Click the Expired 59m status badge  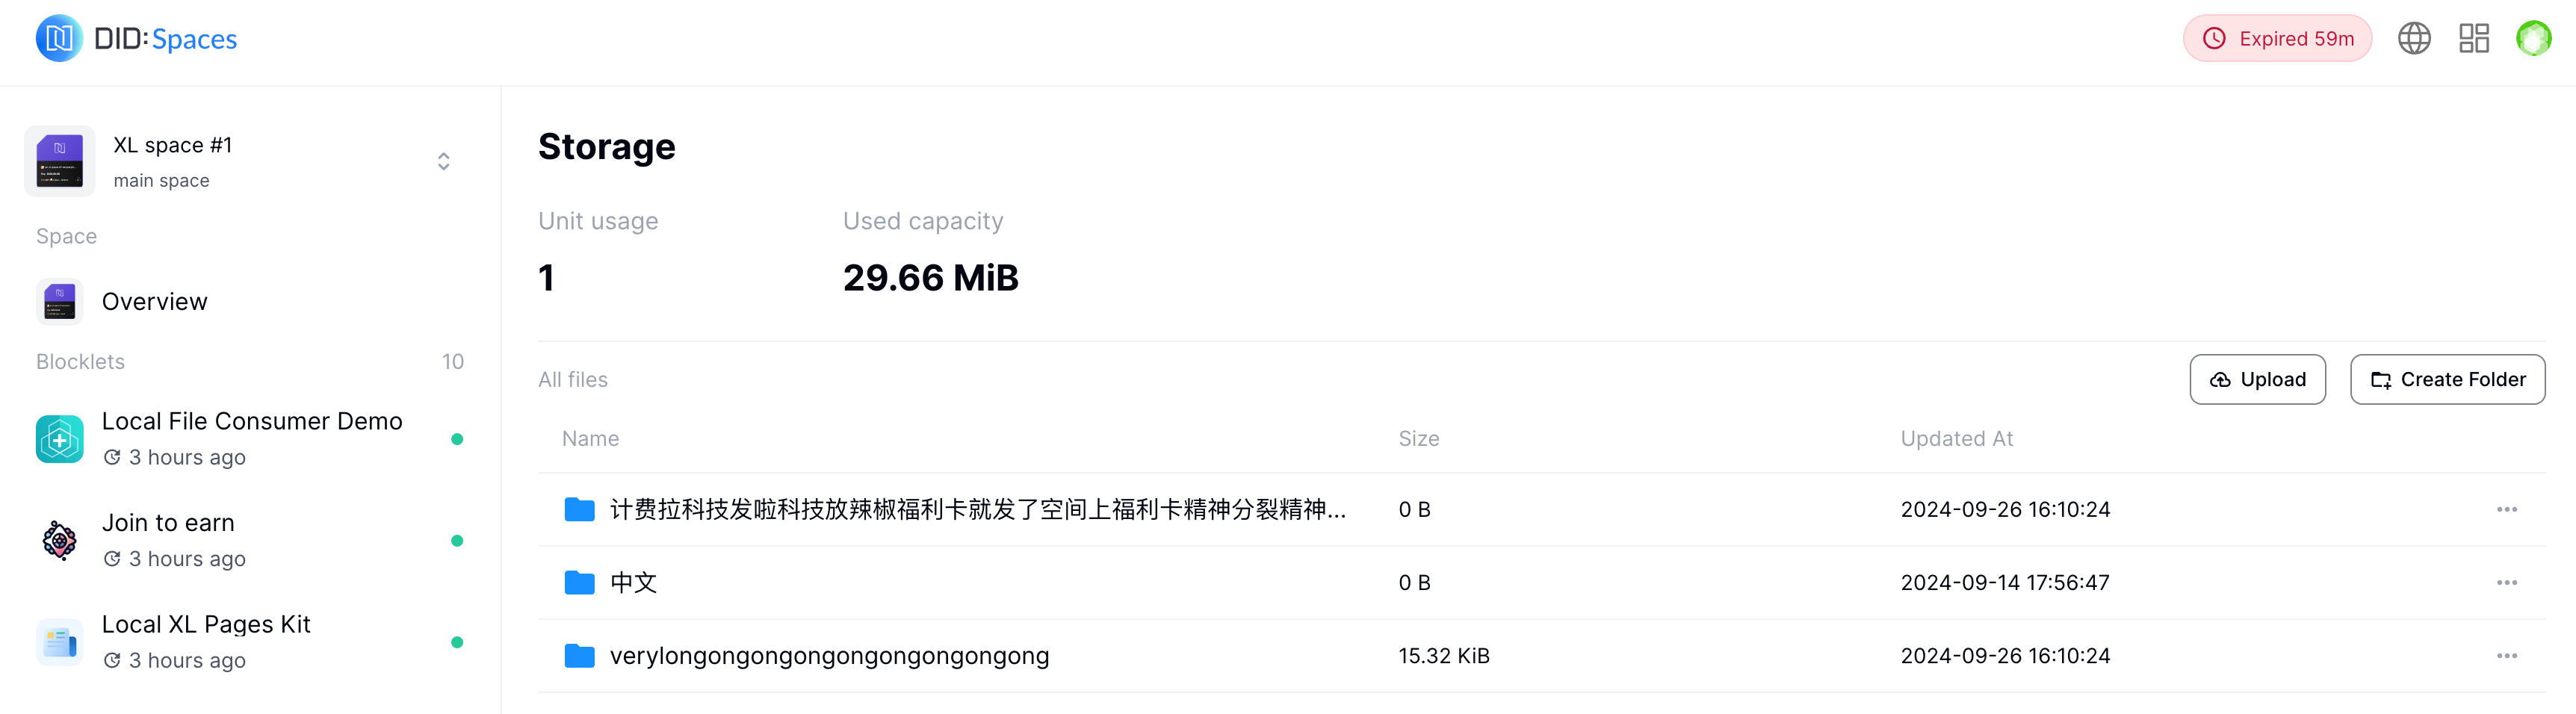[x=2277, y=39]
